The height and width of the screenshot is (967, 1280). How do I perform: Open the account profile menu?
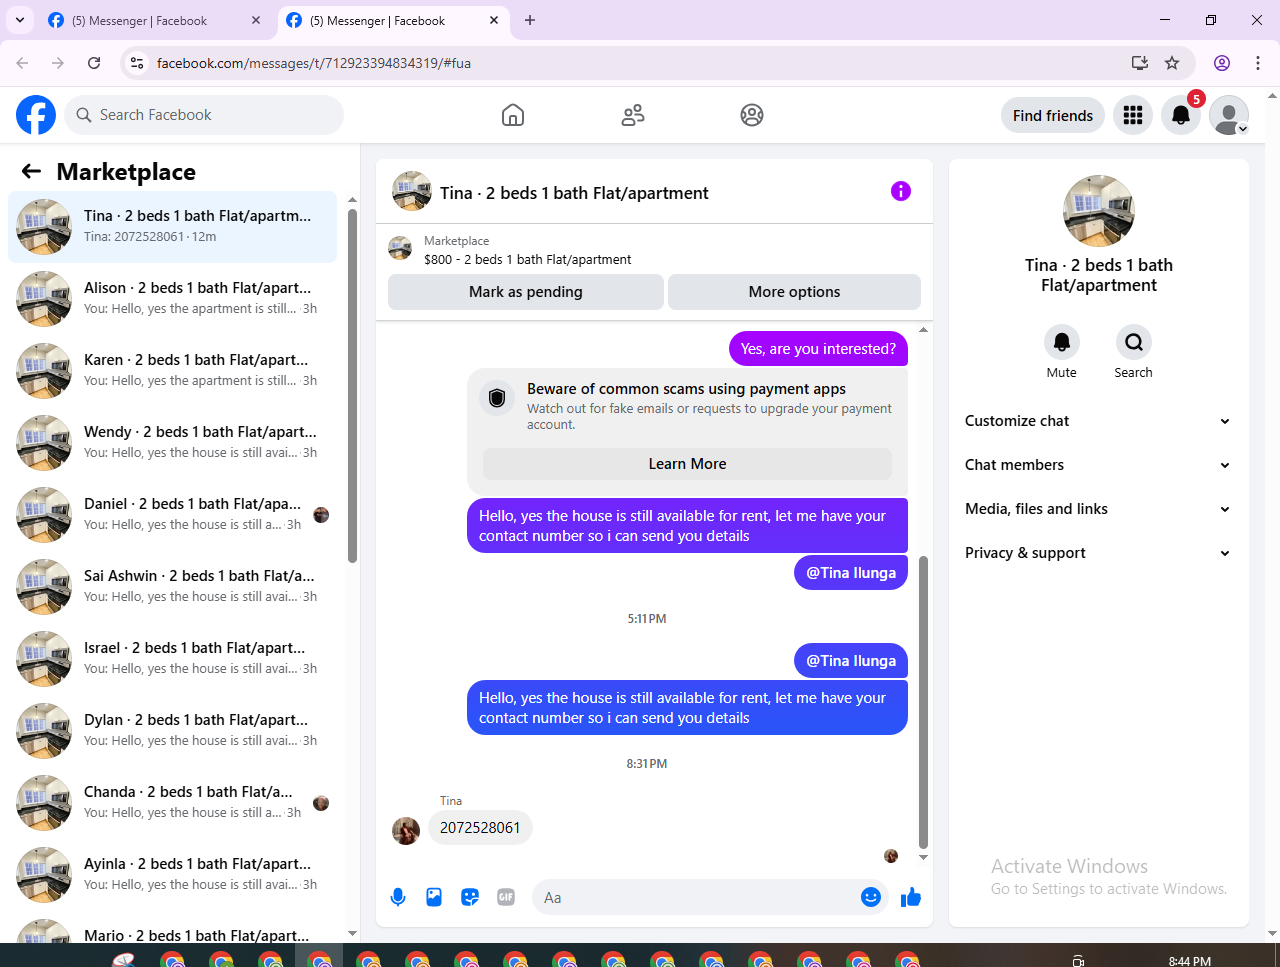[1229, 115]
